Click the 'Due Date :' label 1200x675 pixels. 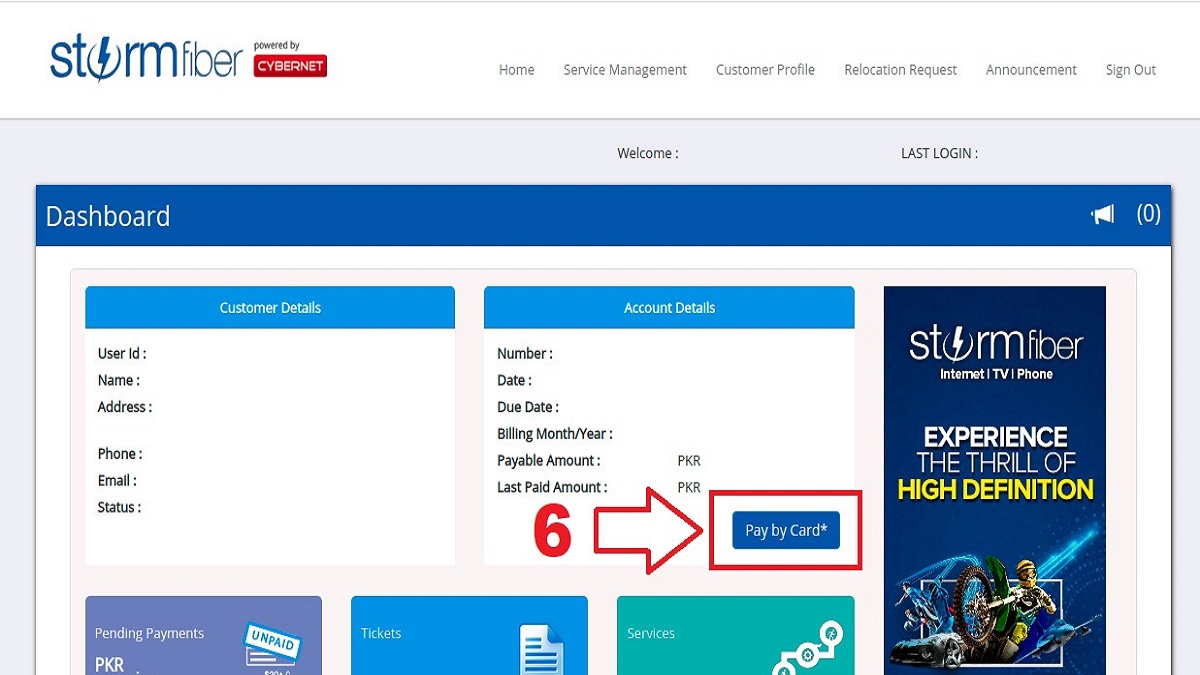(x=528, y=408)
